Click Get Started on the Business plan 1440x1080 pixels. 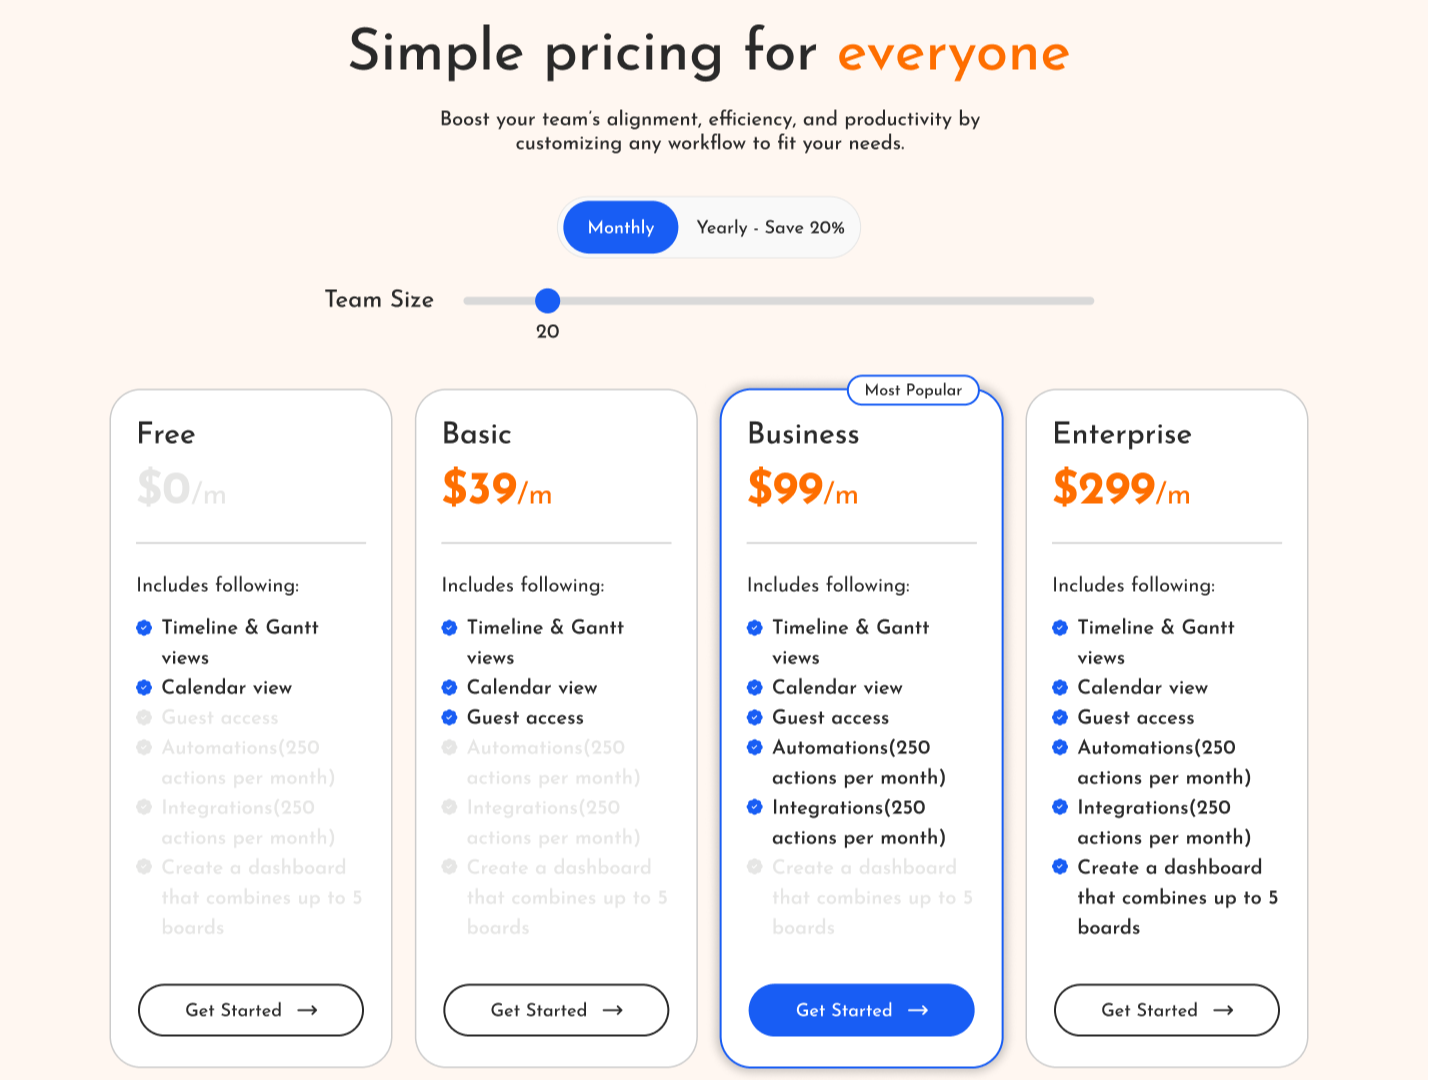[x=861, y=1010]
